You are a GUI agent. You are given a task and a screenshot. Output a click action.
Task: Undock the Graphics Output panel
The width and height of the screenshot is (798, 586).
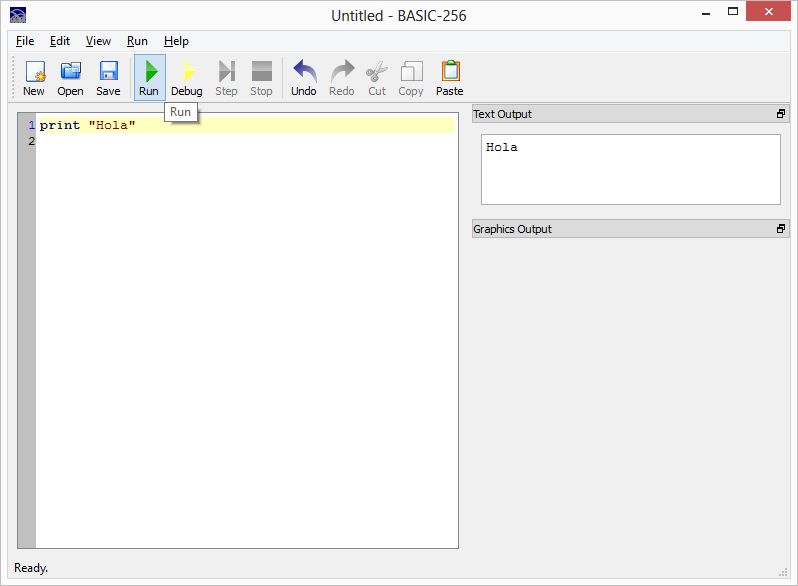coord(781,229)
